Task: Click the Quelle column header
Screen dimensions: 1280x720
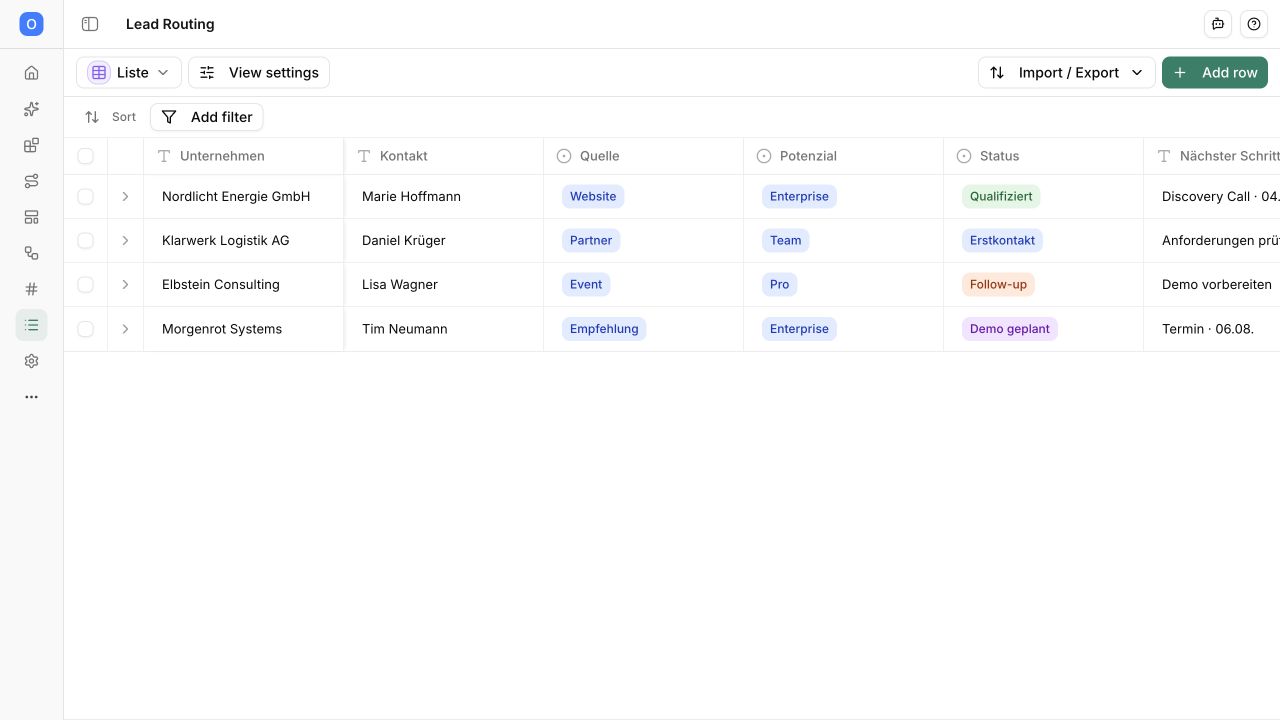Action: pos(644,156)
